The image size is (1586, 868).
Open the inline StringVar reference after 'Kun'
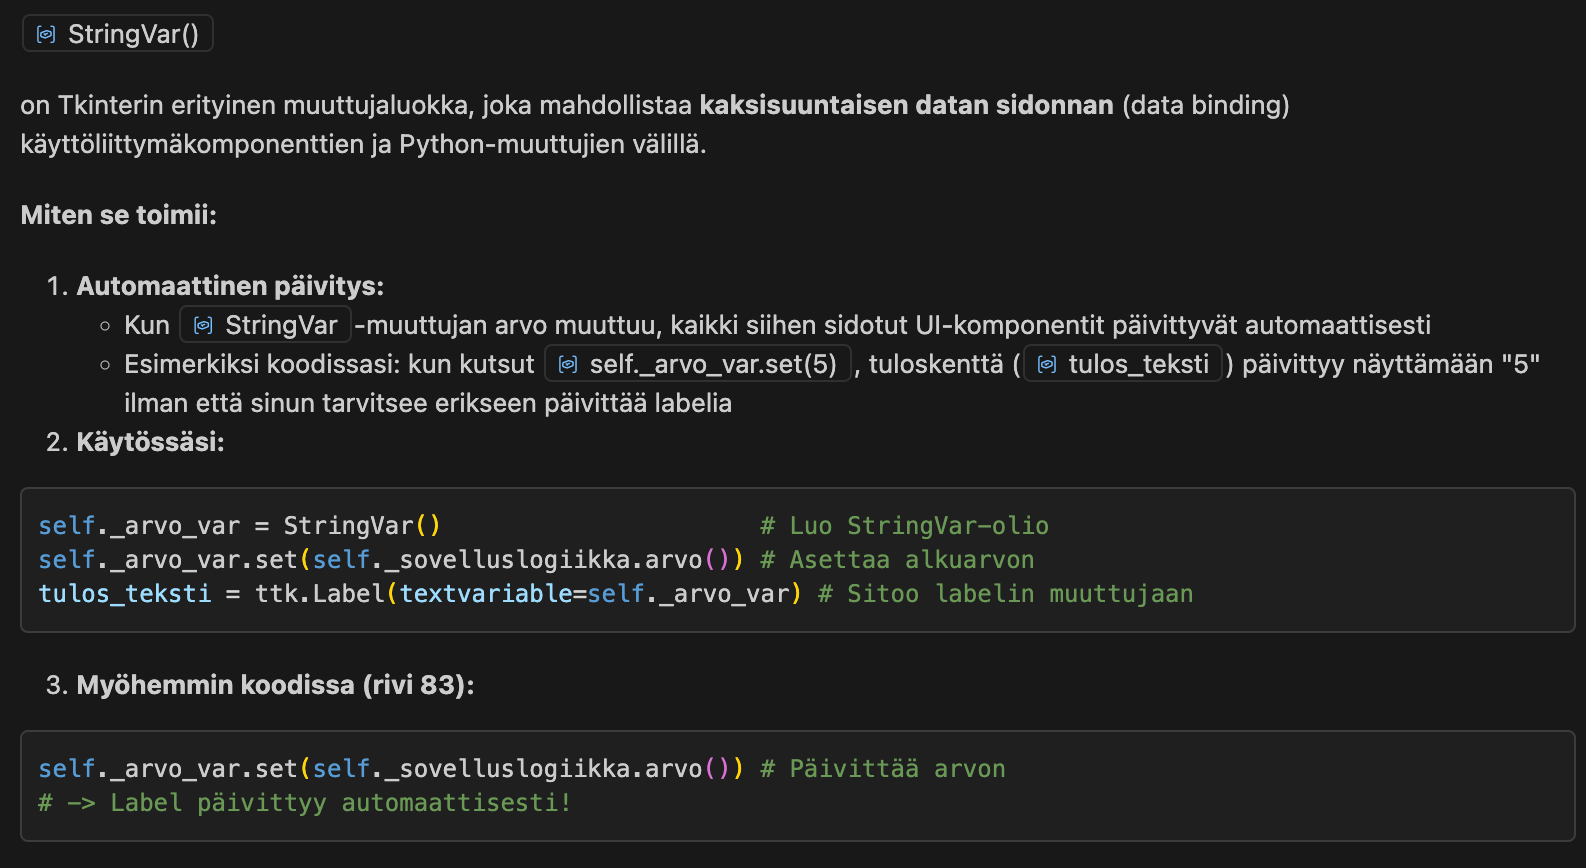click(281, 325)
